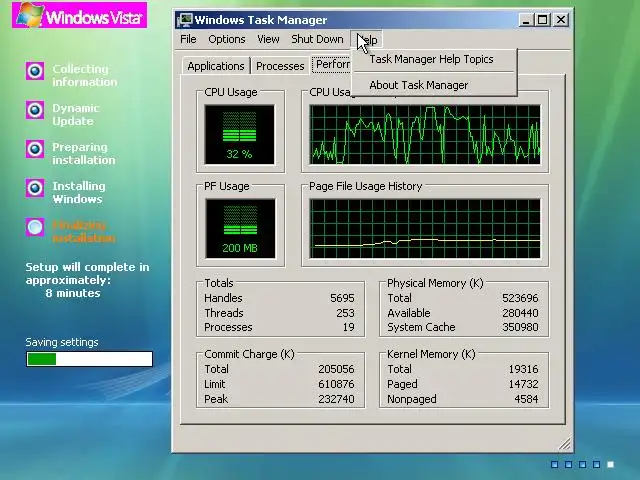Screen dimensions: 640x480
Task: Click the Threads value 253
Action: (x=345, y=313)
